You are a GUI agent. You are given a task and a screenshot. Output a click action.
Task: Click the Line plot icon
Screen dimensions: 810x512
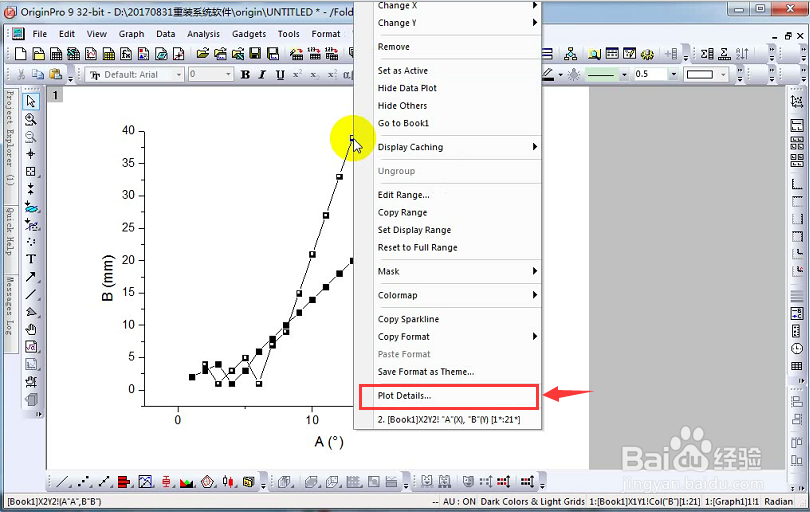click(x=63, y=482)
